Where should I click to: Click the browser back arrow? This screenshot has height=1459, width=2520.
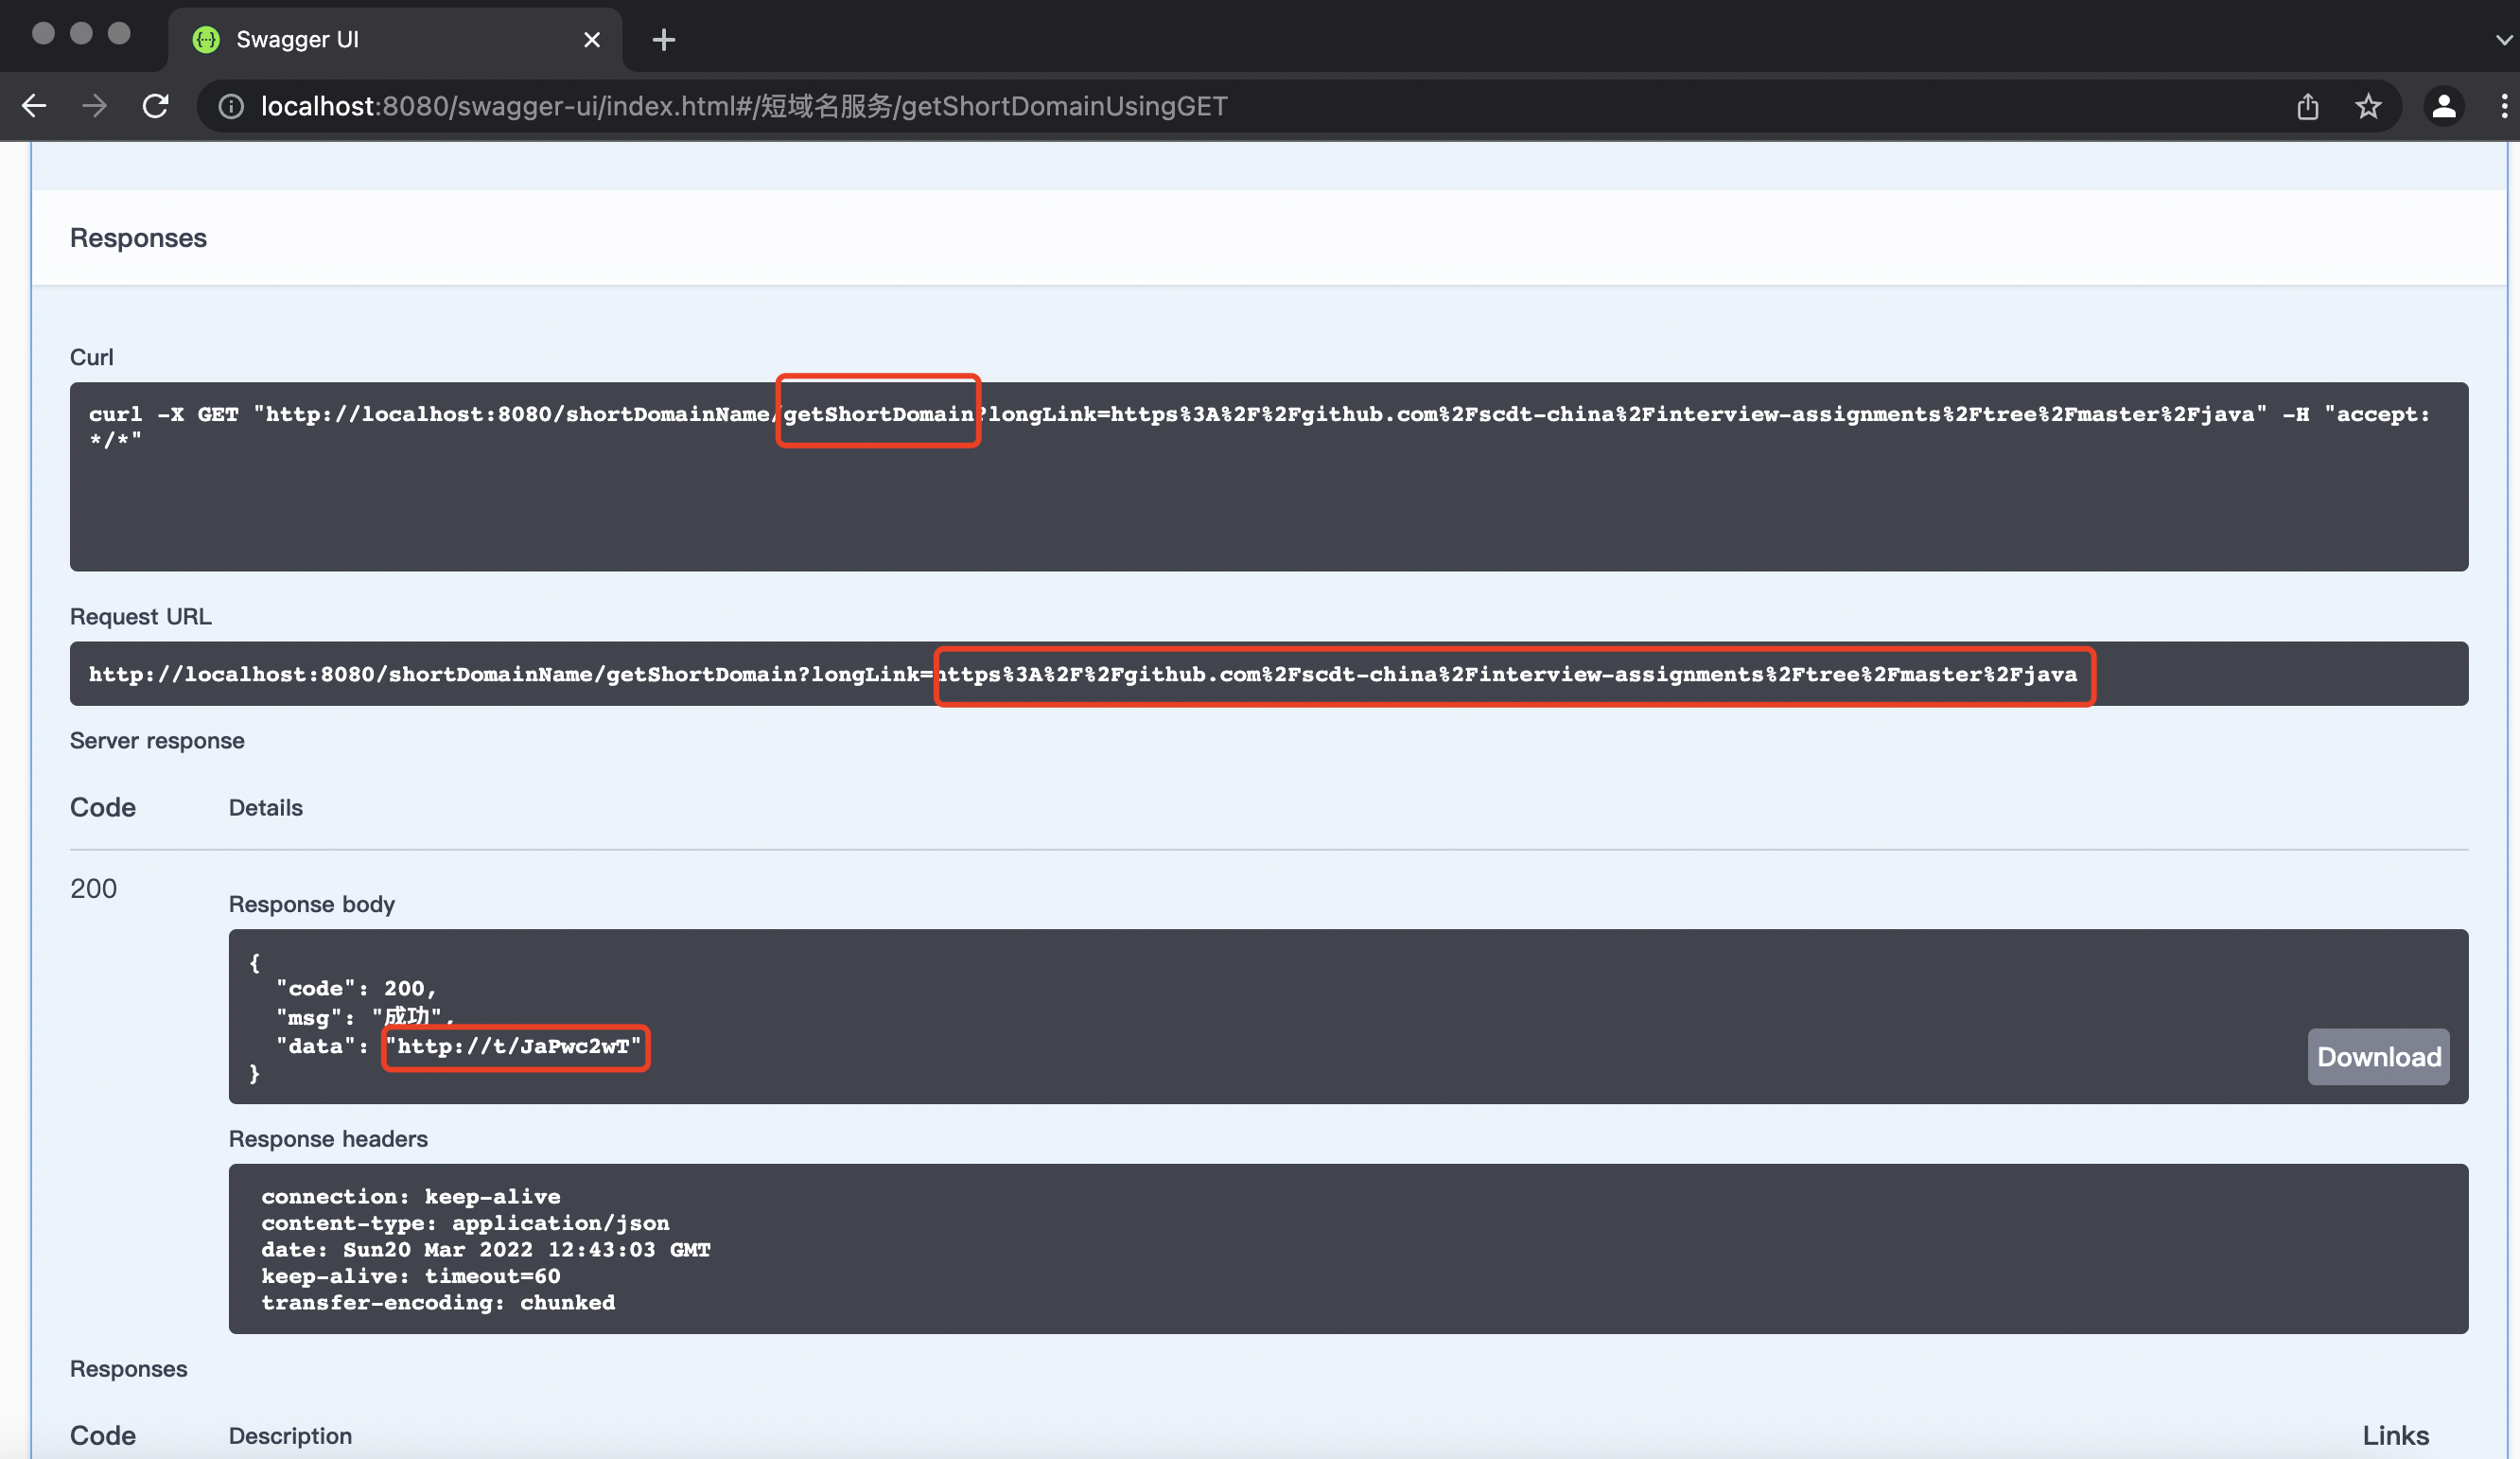34,106
